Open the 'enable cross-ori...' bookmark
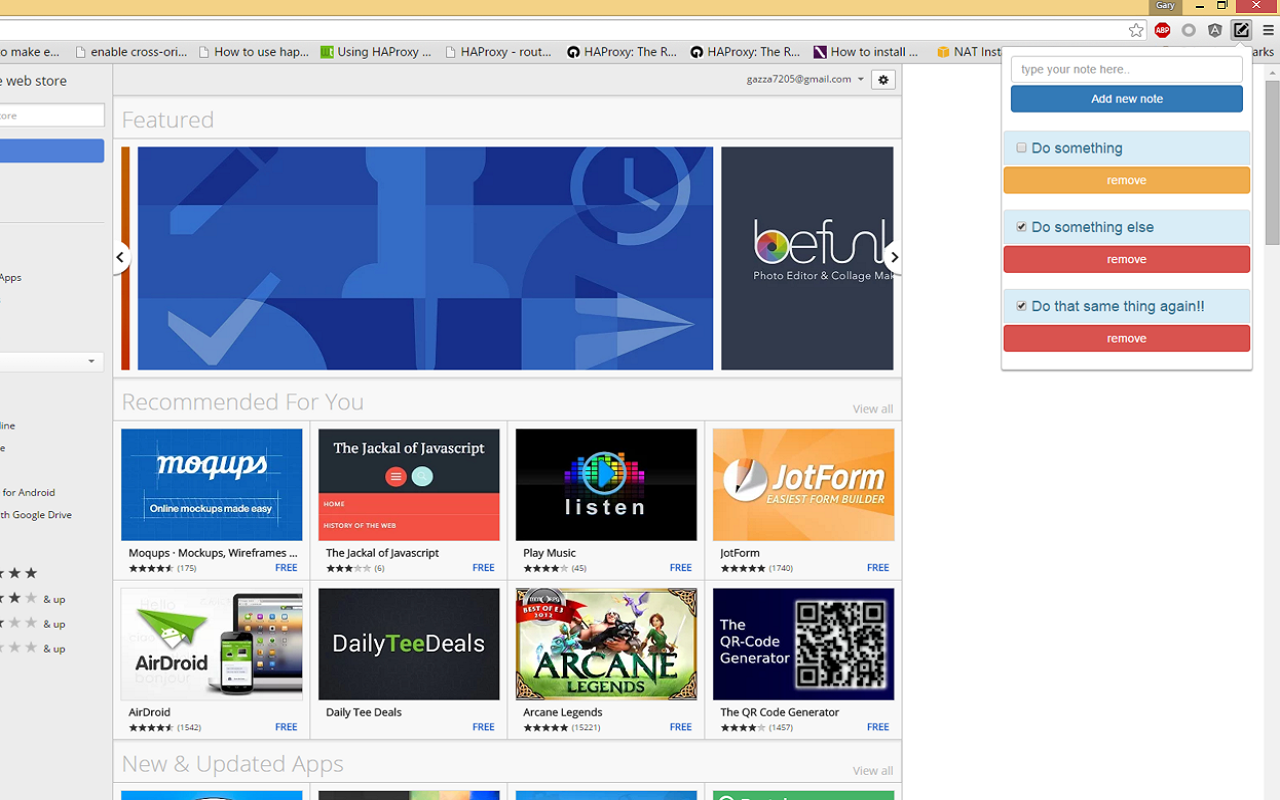 [x=131, y=52]
